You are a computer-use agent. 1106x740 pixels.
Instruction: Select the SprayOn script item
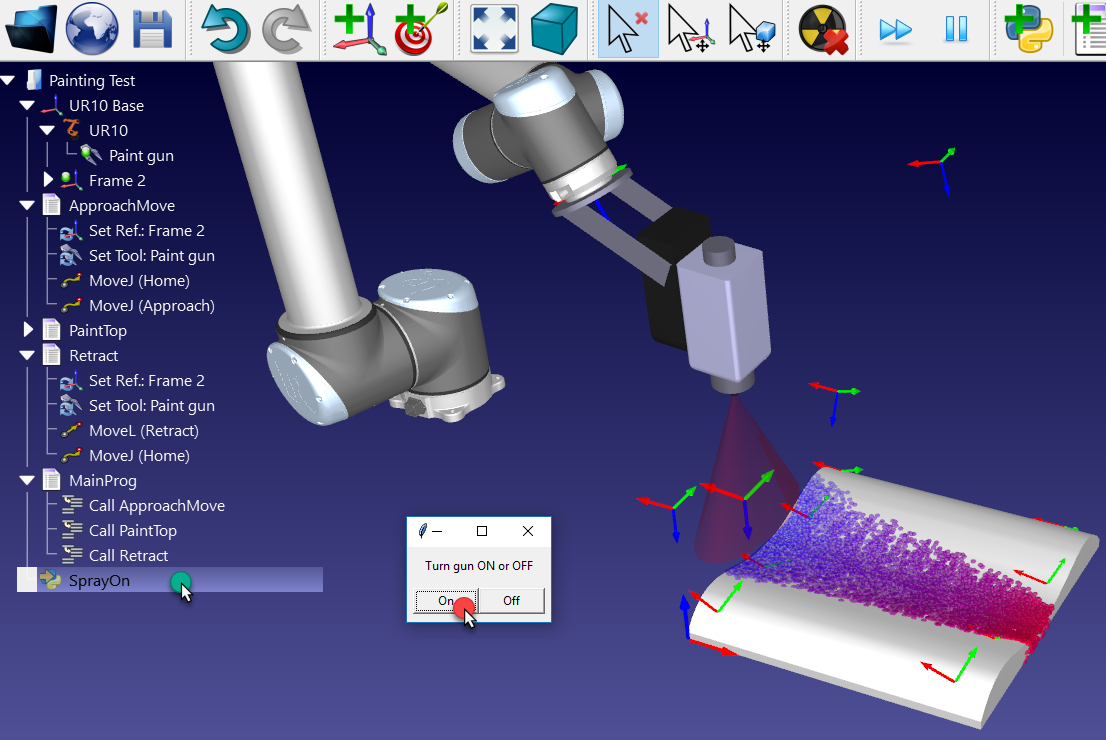pyautogui.click(x=99, y=581)
